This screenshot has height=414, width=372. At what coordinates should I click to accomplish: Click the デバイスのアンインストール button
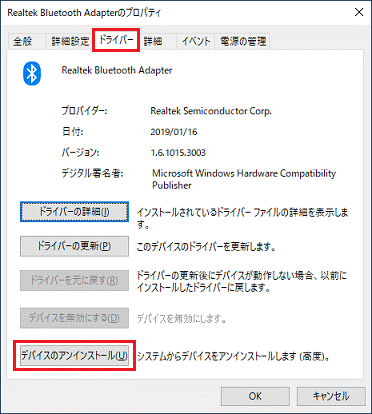[x=74, y=356]
